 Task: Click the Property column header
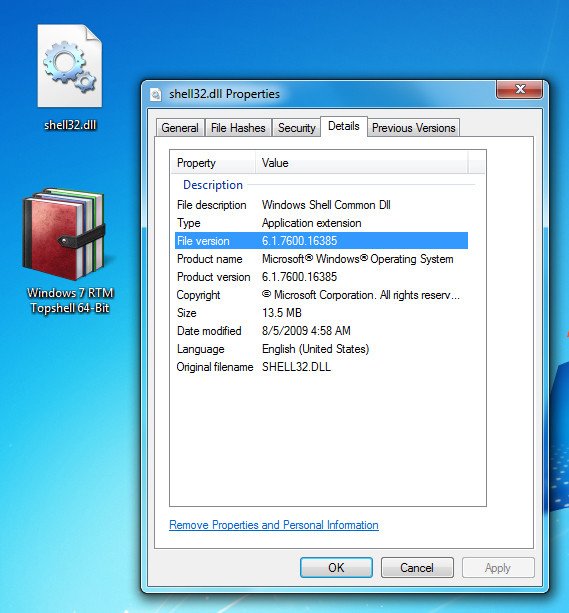pos(213,163)
